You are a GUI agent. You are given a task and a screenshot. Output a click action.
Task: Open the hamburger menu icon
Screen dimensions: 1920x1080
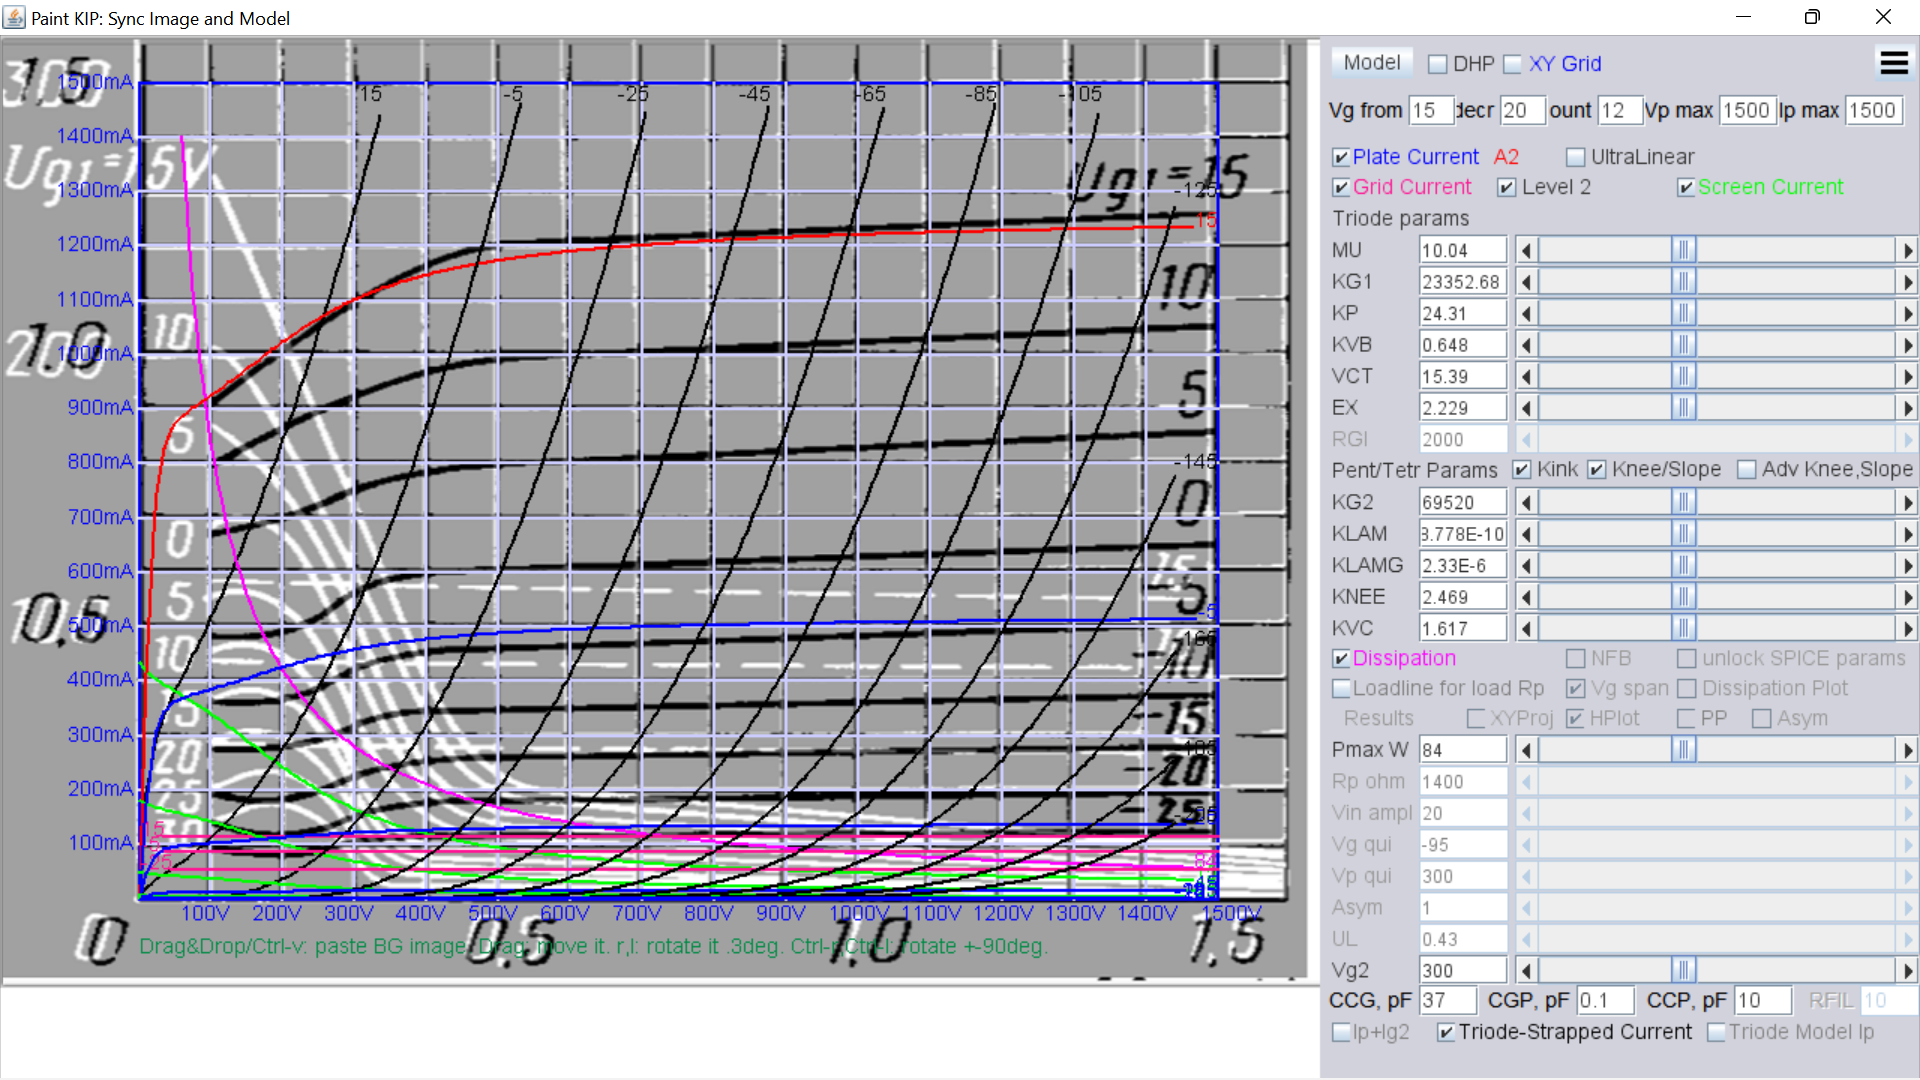(x=1894, y=63)
